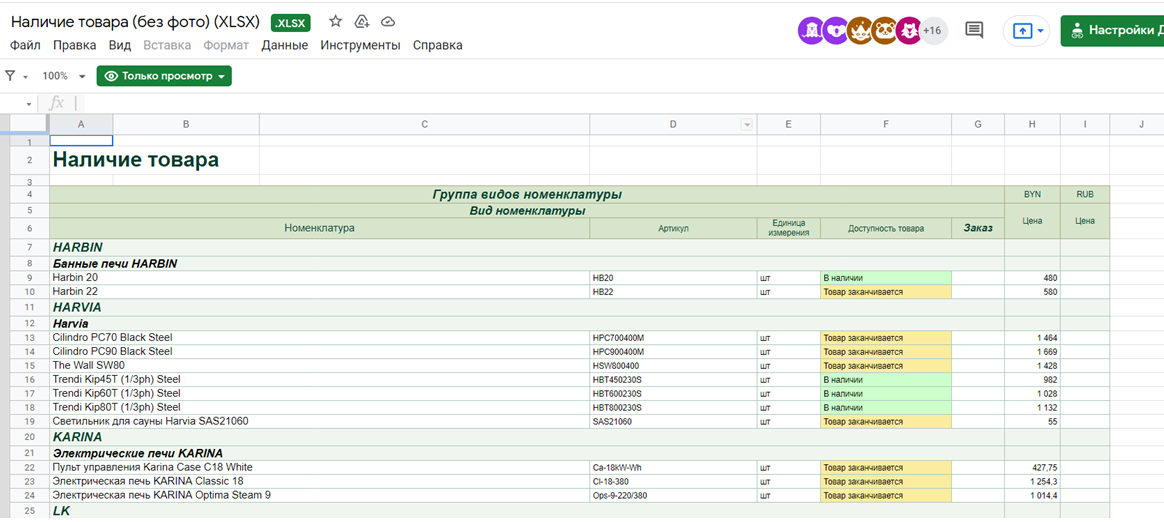The height and width of the screenshot is (522, 1164).
Task: Click the add-to-Drive icon beside the star
Action: 362,22
